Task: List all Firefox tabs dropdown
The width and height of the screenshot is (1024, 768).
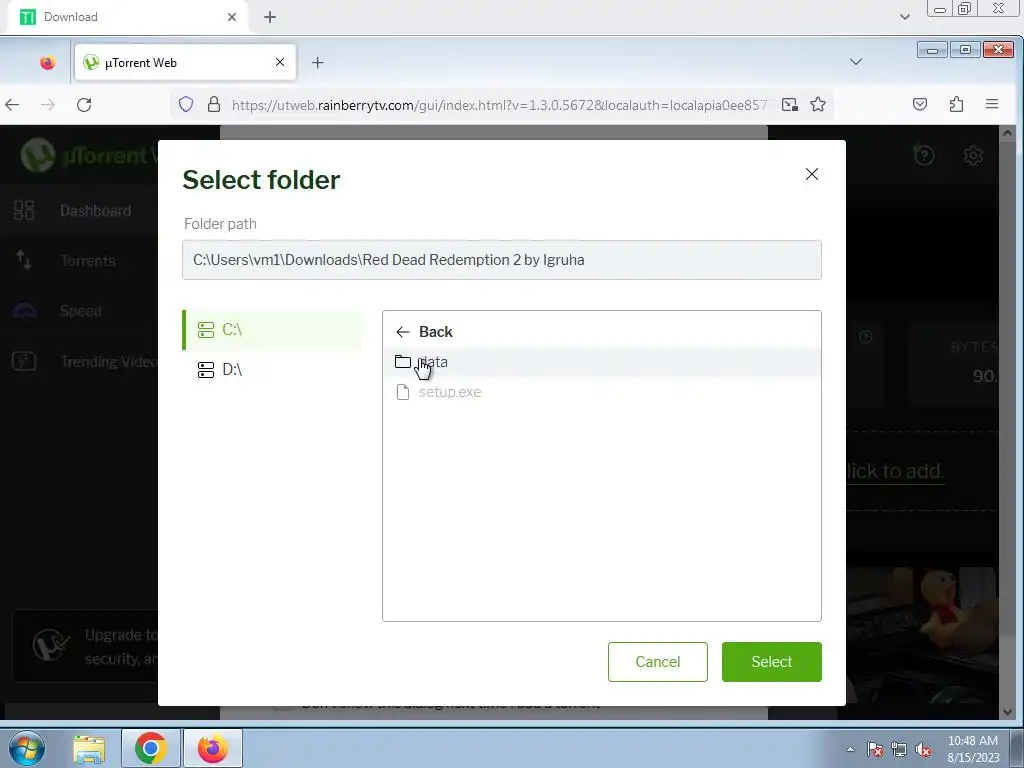Action: (856, 62)
